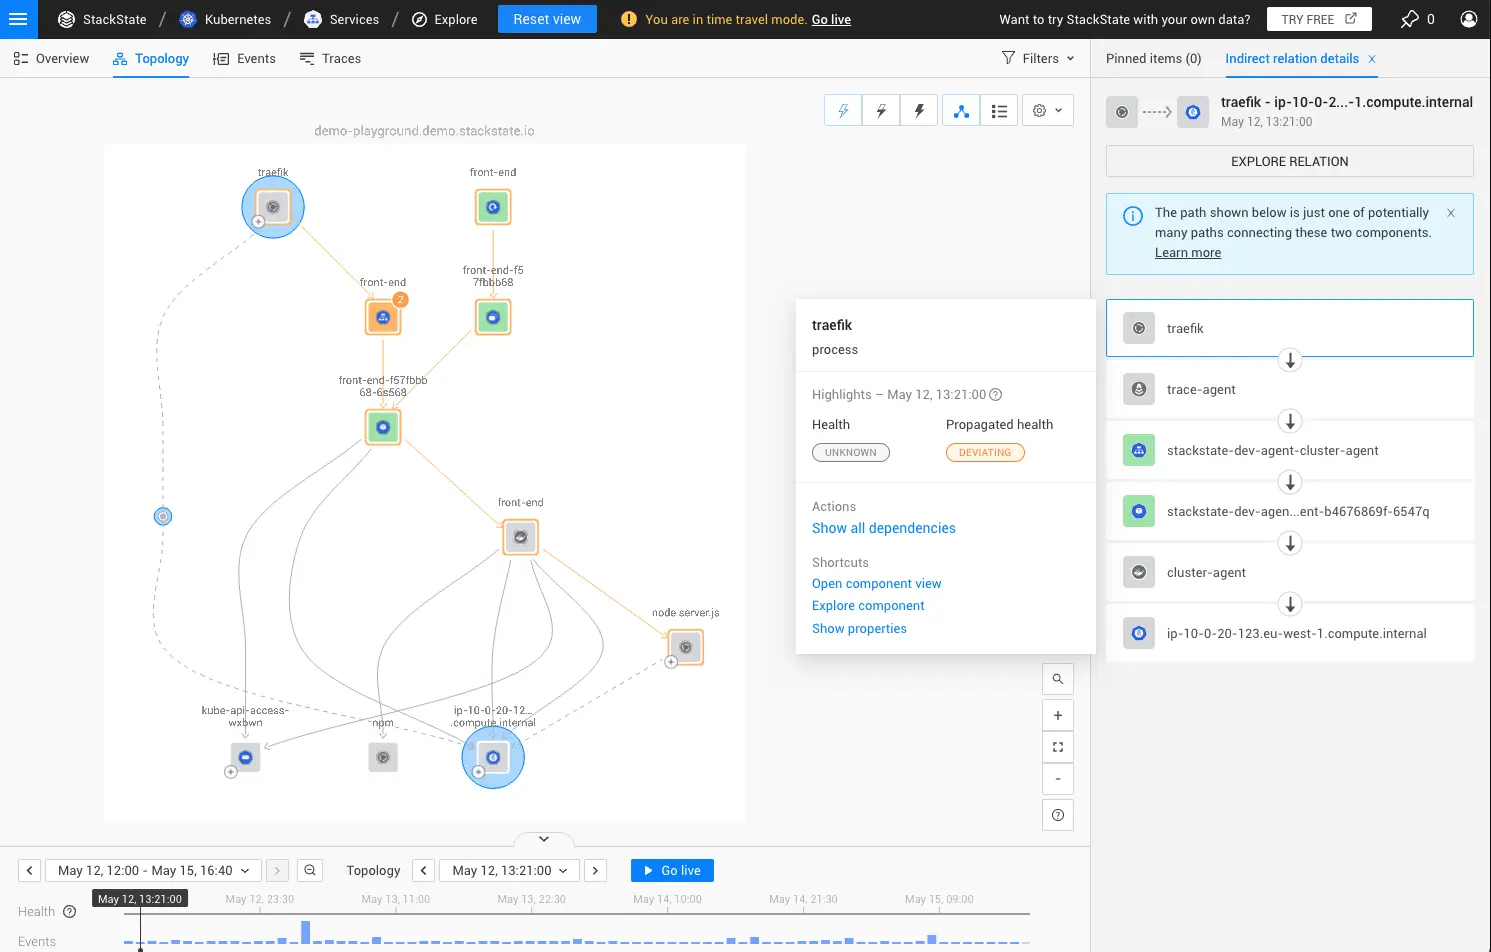Open the user account profile icon

[x=1468, y=19]
